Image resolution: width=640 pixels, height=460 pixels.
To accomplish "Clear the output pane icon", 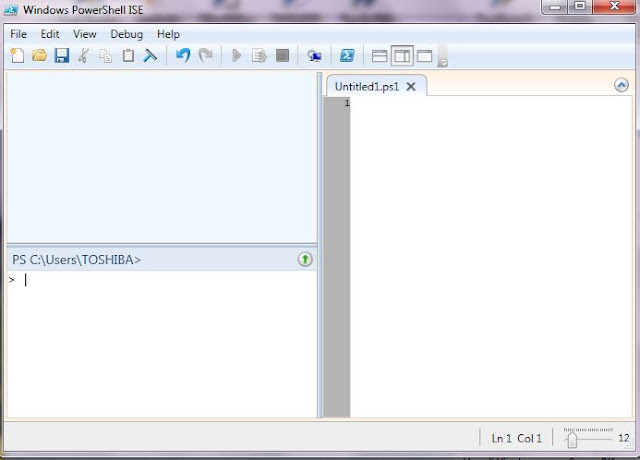I will tap(150, 56).
